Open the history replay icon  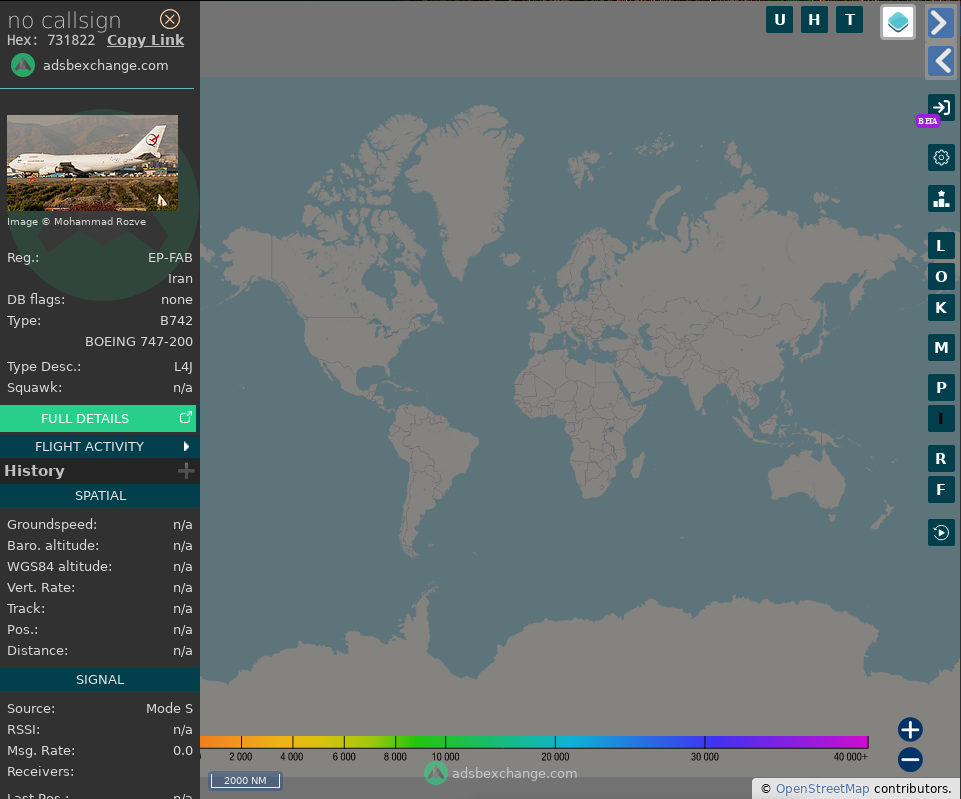[x=941, y=532]
